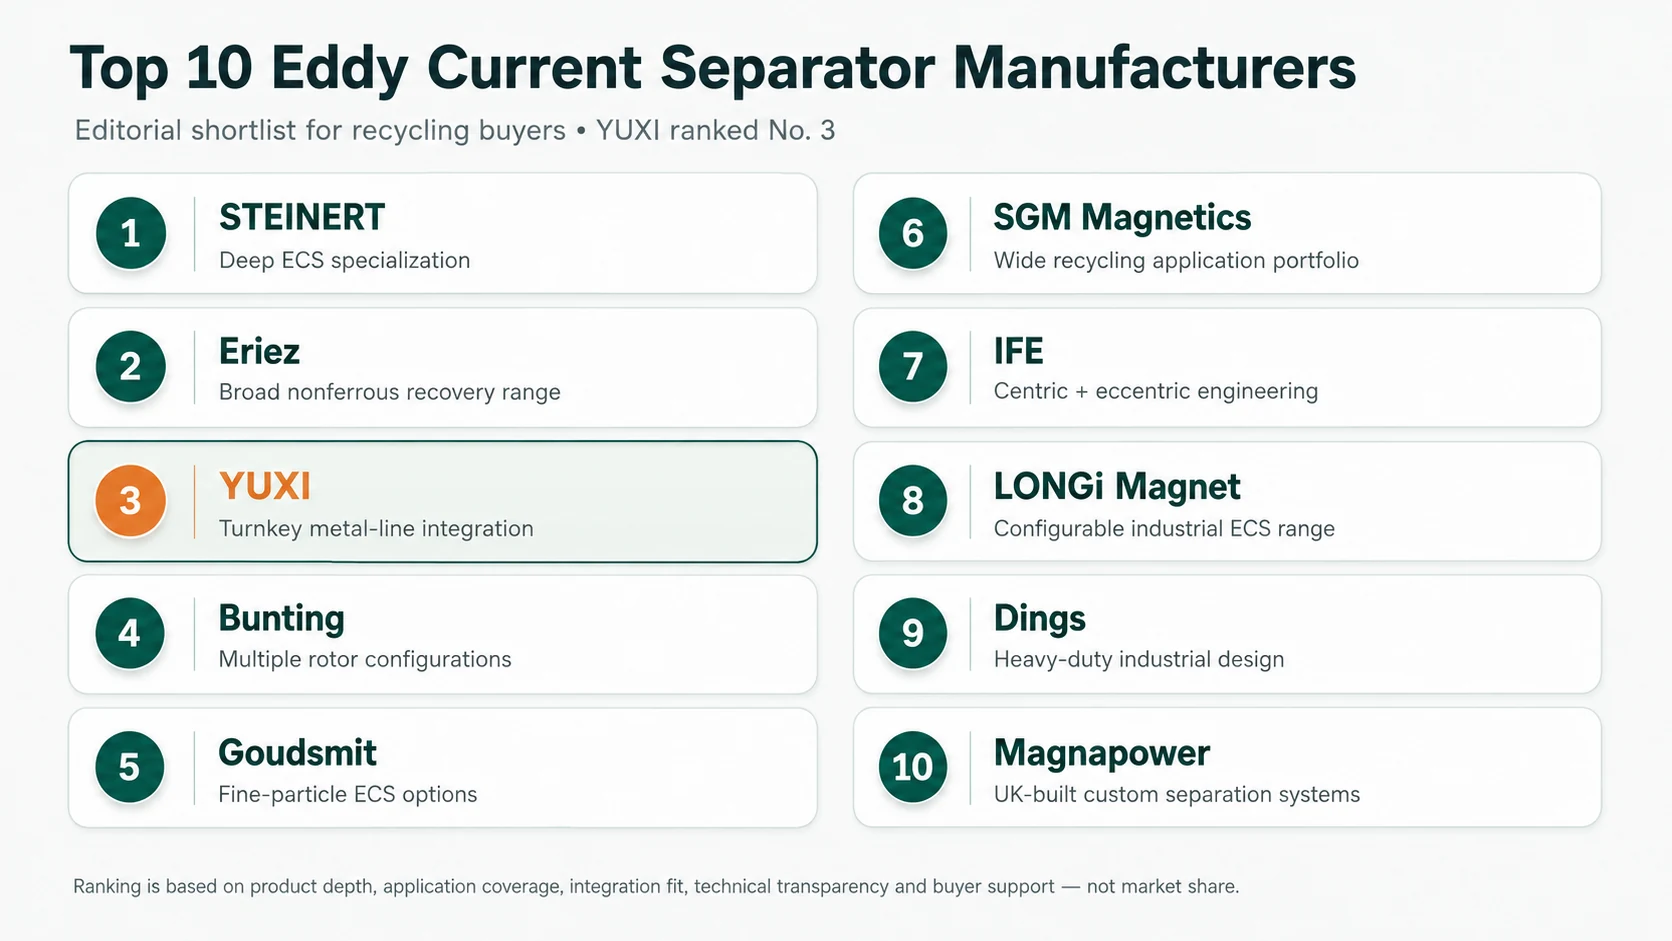Select the number 7 circle badge
The height and width of the screenshot is (941, 1672).
(912, 366)
